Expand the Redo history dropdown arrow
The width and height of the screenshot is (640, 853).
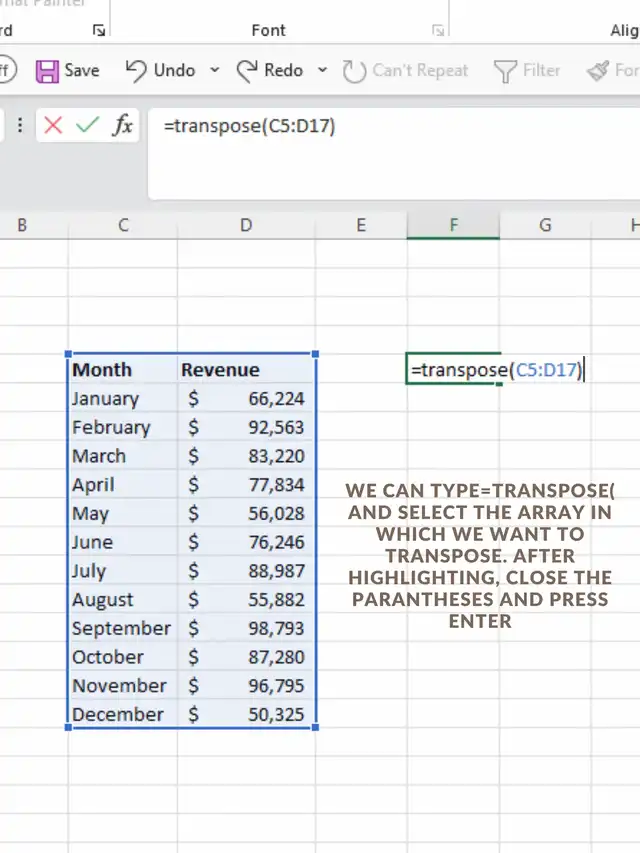point(322,71)
